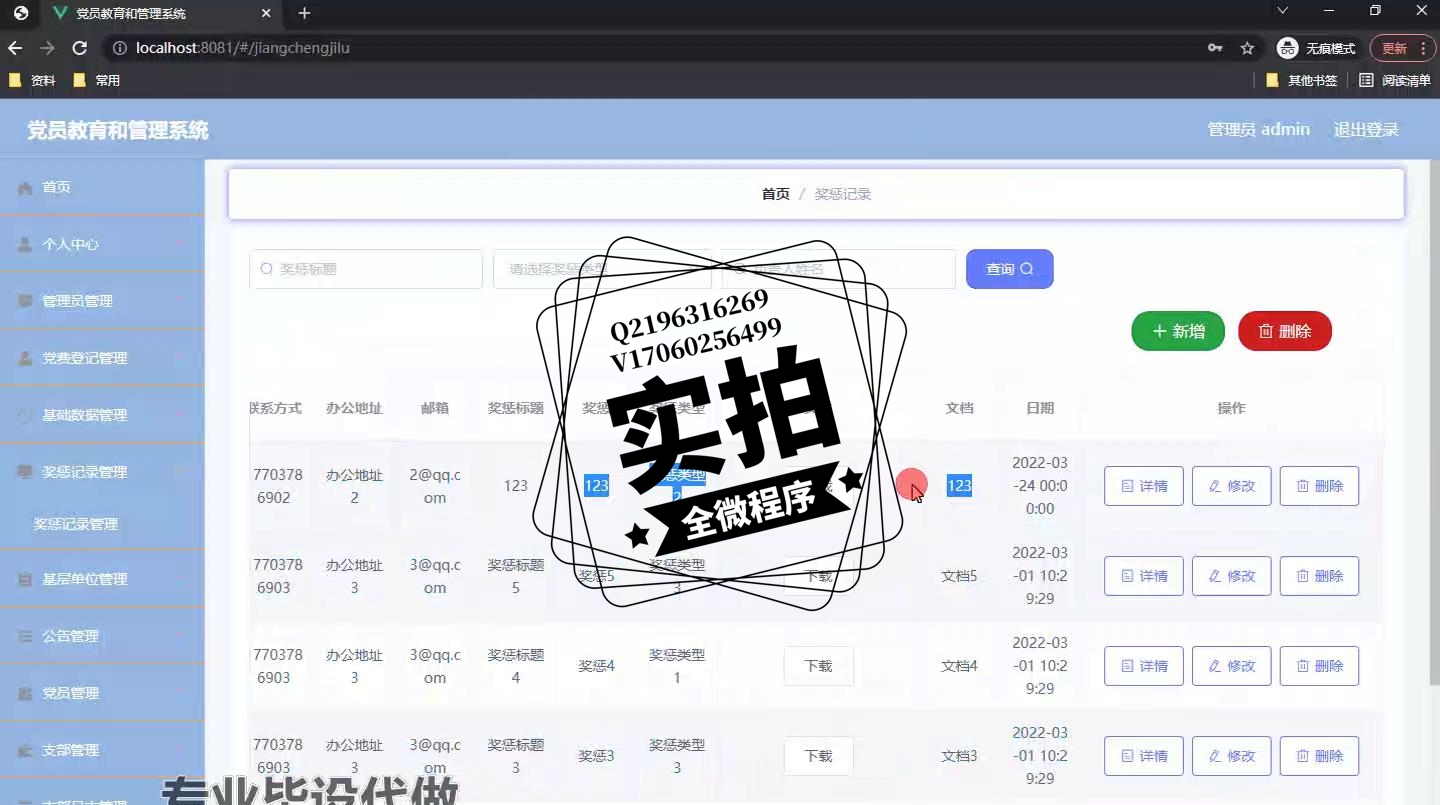The height and width of the screenshot is (805, 1440).
Task: Click 删除 for 文档5 row
Action: pos(1320,576)
